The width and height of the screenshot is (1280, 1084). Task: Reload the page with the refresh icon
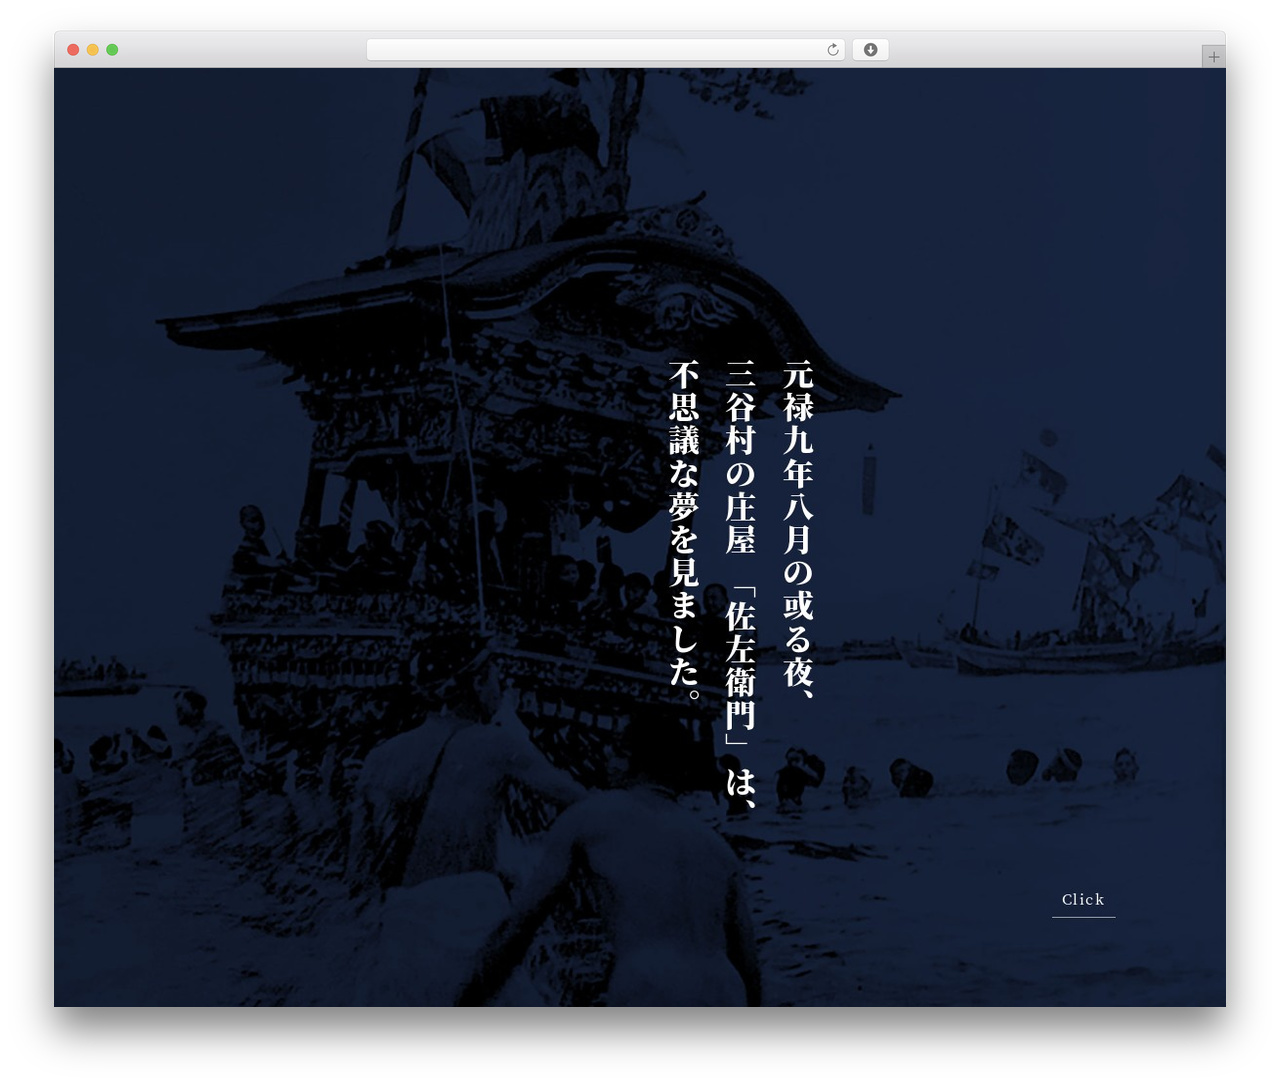coord(832,50)
